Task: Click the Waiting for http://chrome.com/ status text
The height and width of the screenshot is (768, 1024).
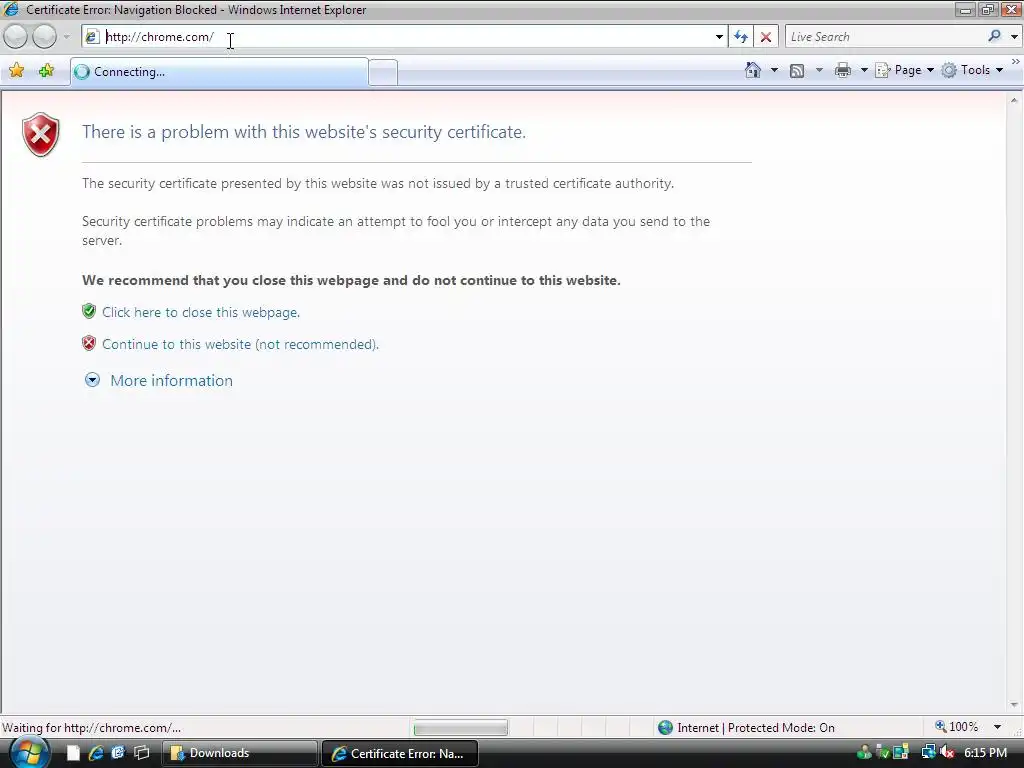Action: coord(91,728)
